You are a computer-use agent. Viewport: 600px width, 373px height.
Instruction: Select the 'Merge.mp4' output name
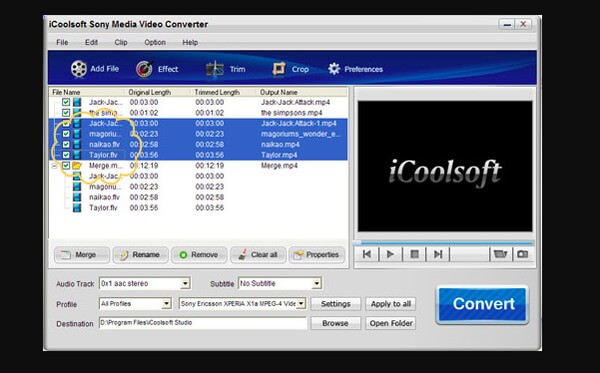click(x=279, y=166)
